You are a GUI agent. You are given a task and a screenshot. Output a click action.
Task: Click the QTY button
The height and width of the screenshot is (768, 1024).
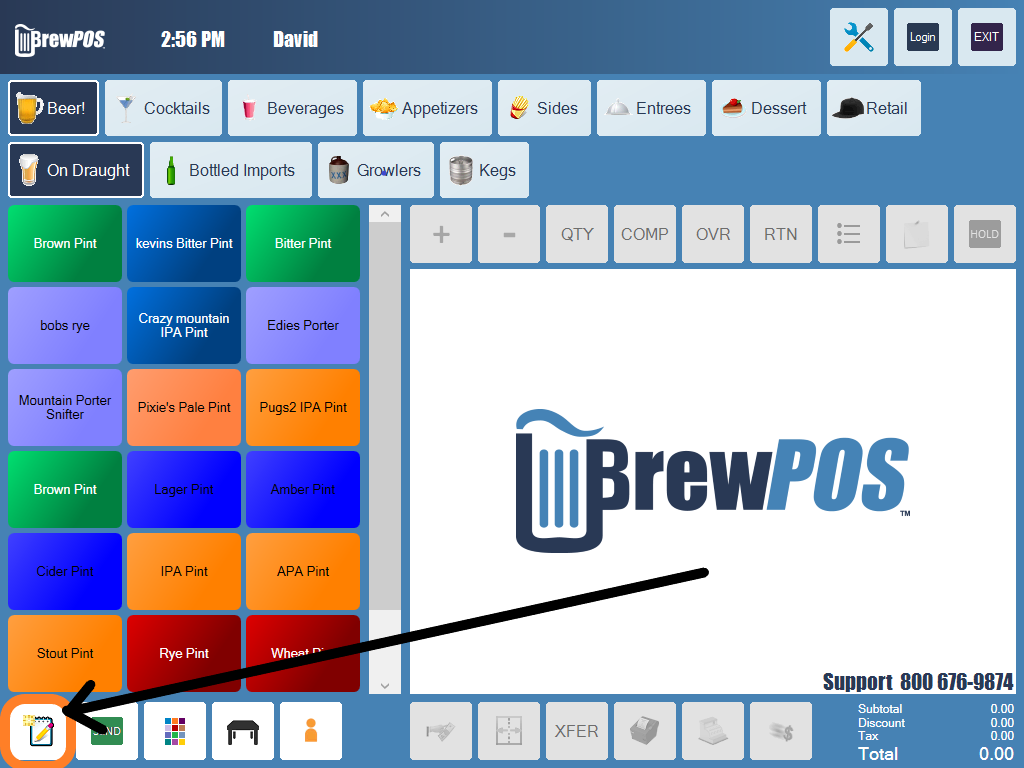(x=577, y=234)
